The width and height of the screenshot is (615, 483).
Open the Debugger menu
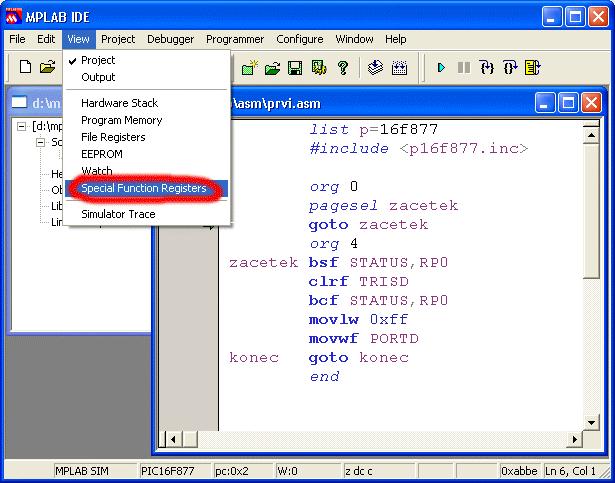(x=170, y=39)
